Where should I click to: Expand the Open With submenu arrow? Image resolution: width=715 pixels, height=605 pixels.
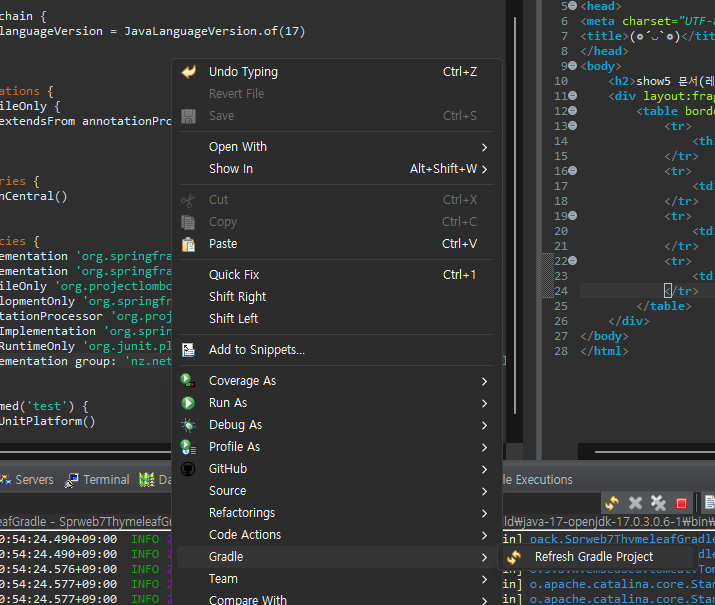(484, 147)
